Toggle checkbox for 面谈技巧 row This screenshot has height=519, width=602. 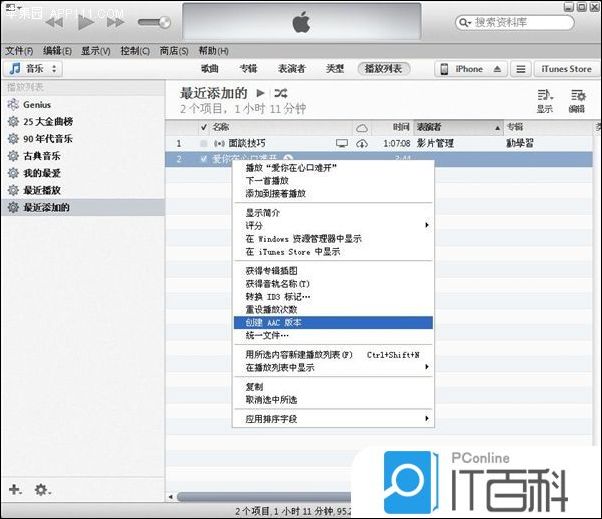[203, 144]
